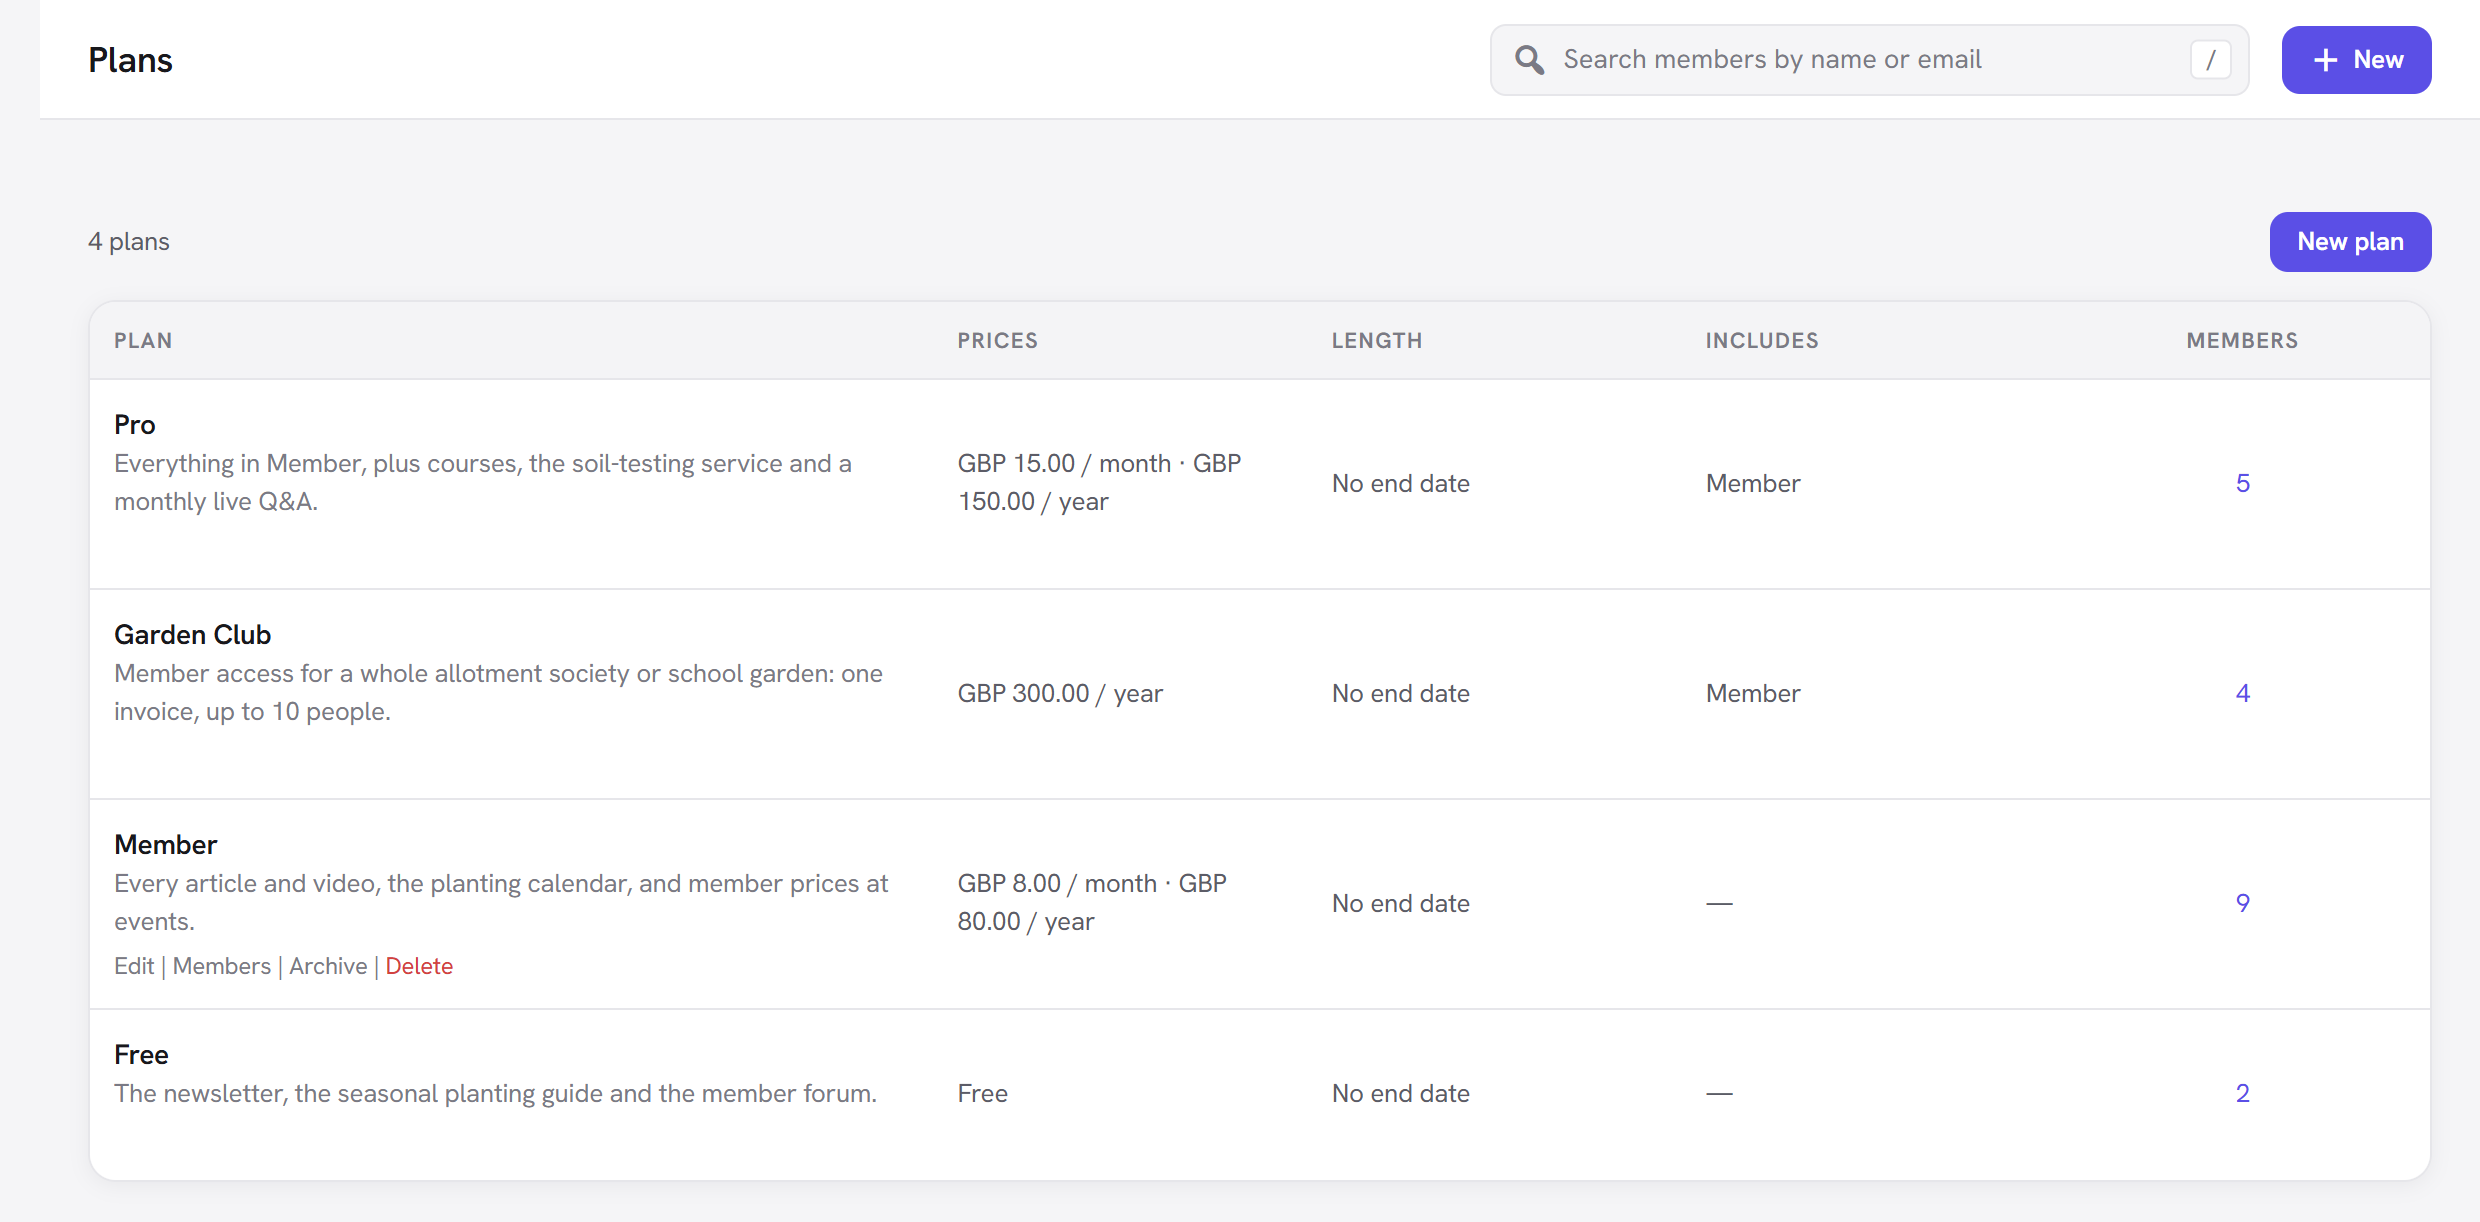Select the GBP 8.00 / month price cell
The image size is (2480, 1222).
click(1092, 903)
